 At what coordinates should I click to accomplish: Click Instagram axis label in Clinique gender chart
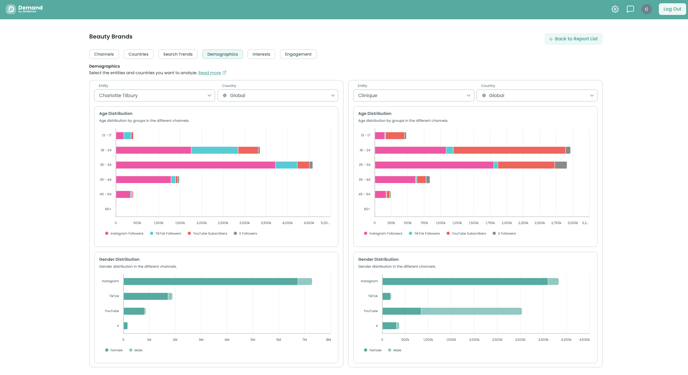coord(369,281)
